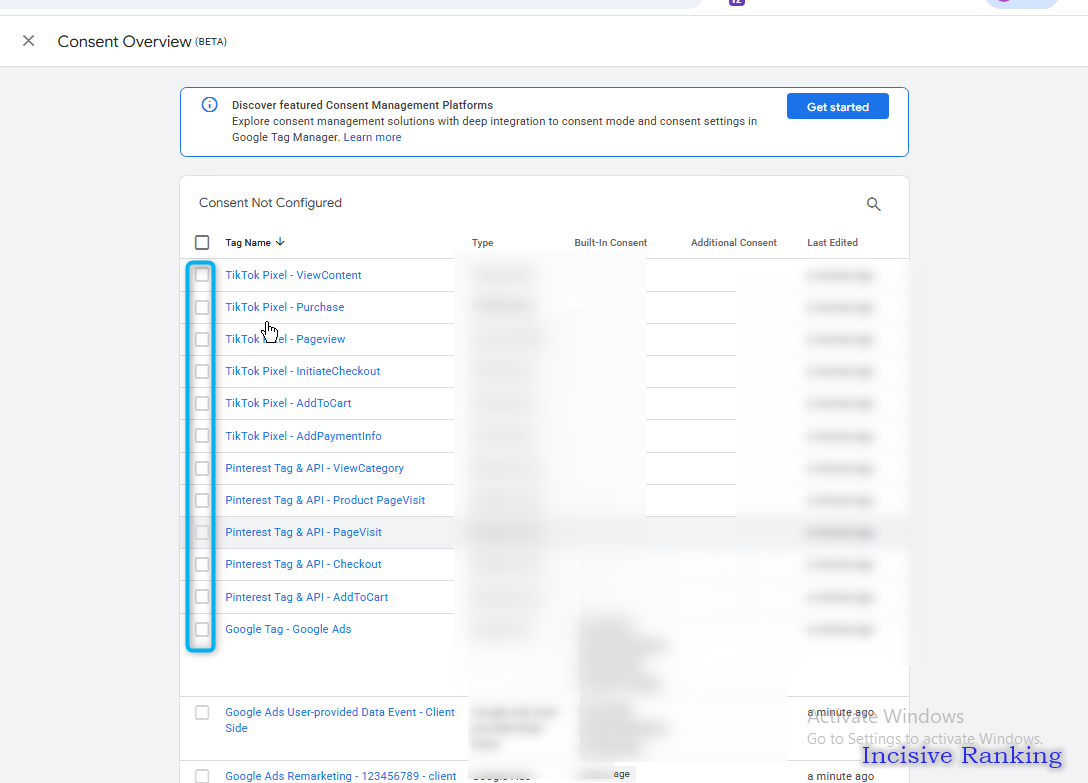Open the TikTok Pixel - InitiateCheckout tag

click(x=303, y=371)
